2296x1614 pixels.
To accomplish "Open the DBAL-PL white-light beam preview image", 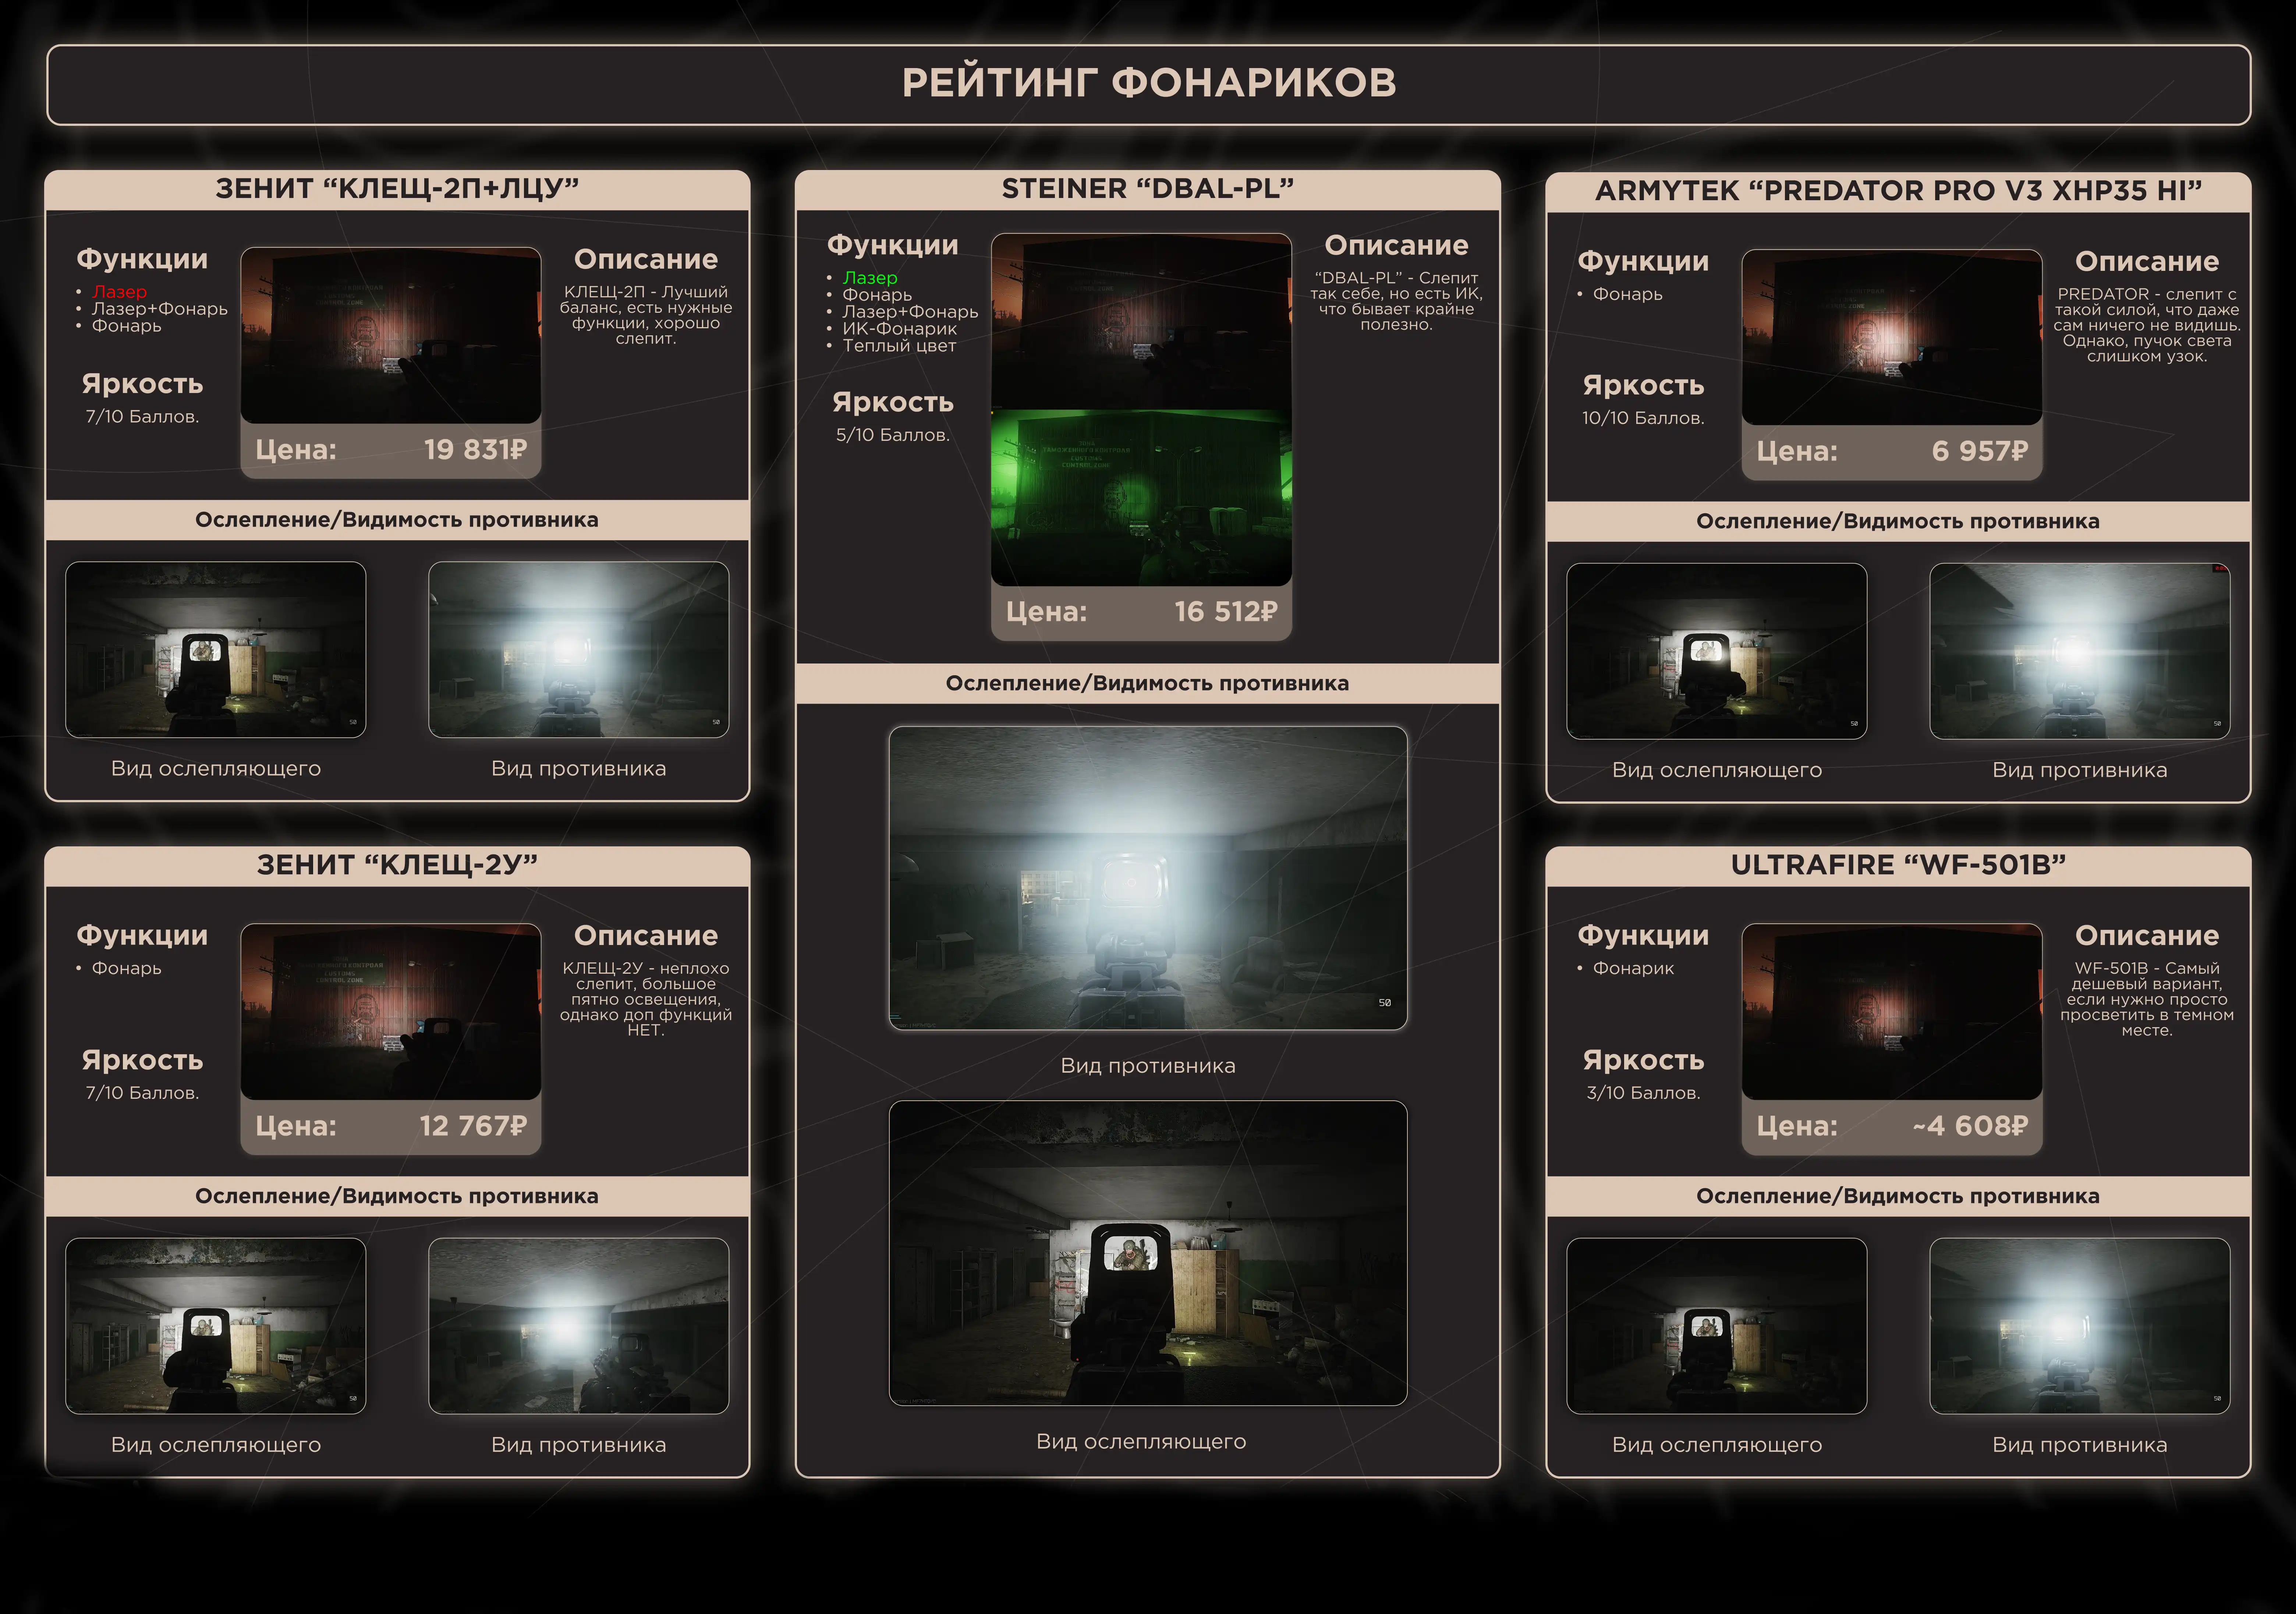I will [1141, 321].
